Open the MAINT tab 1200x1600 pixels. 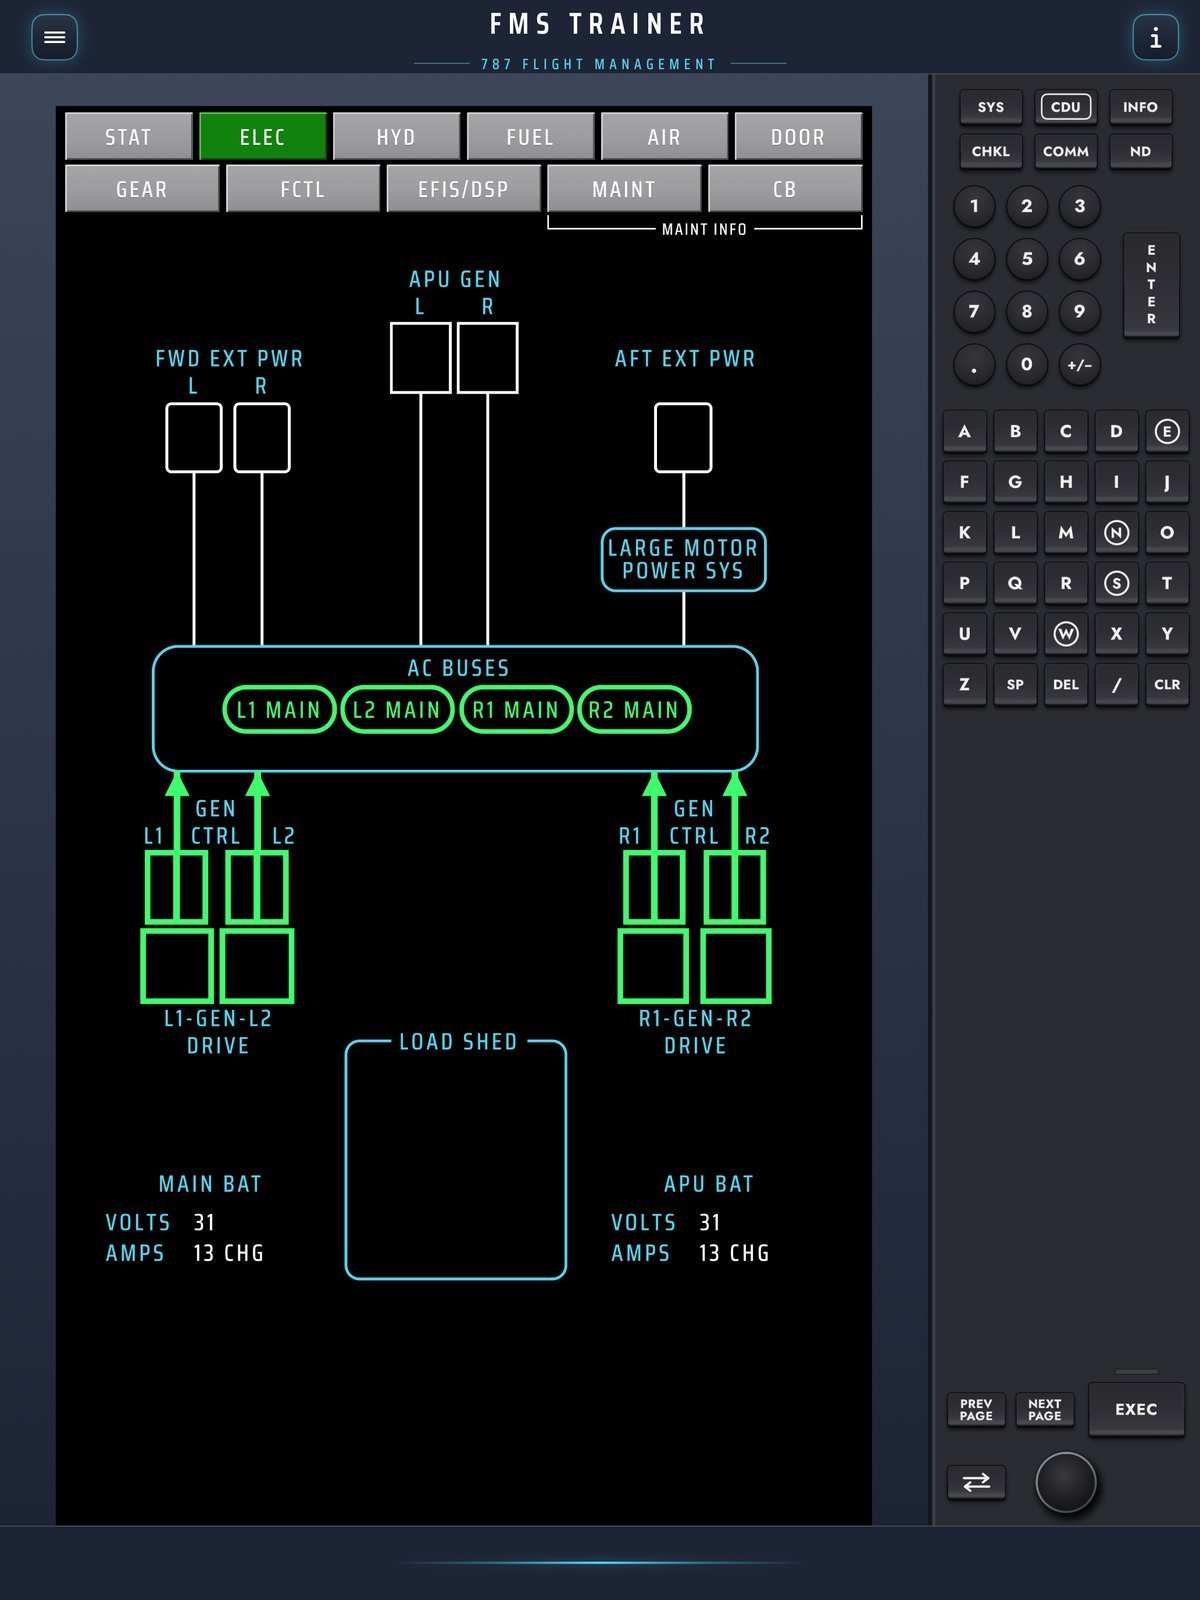(x=624, y=189)
